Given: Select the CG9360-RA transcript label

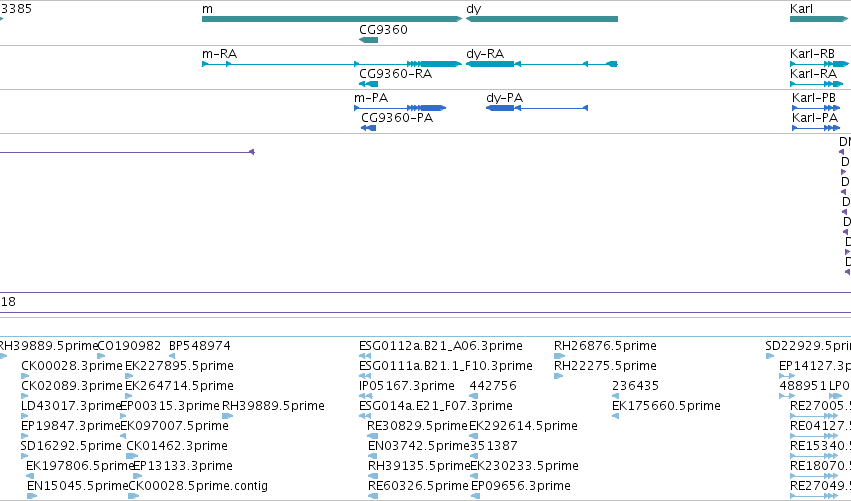Looking at the screenshot, I should click(x=395, y=73).
